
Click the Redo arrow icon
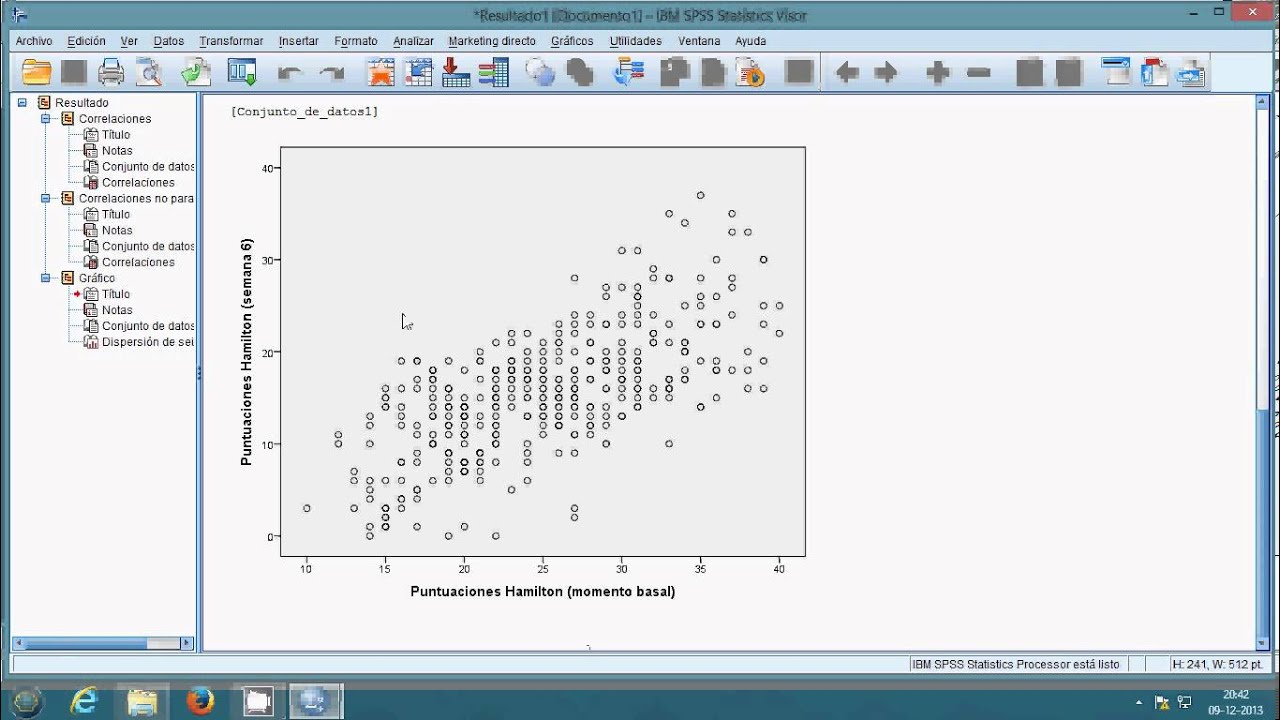pos(331,73)
